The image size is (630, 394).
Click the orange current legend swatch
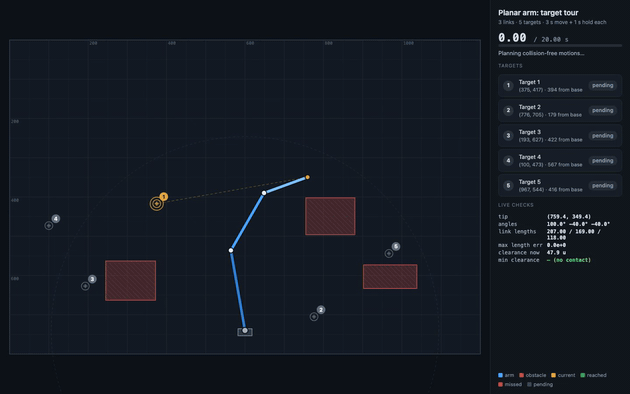tap(553, 375)
